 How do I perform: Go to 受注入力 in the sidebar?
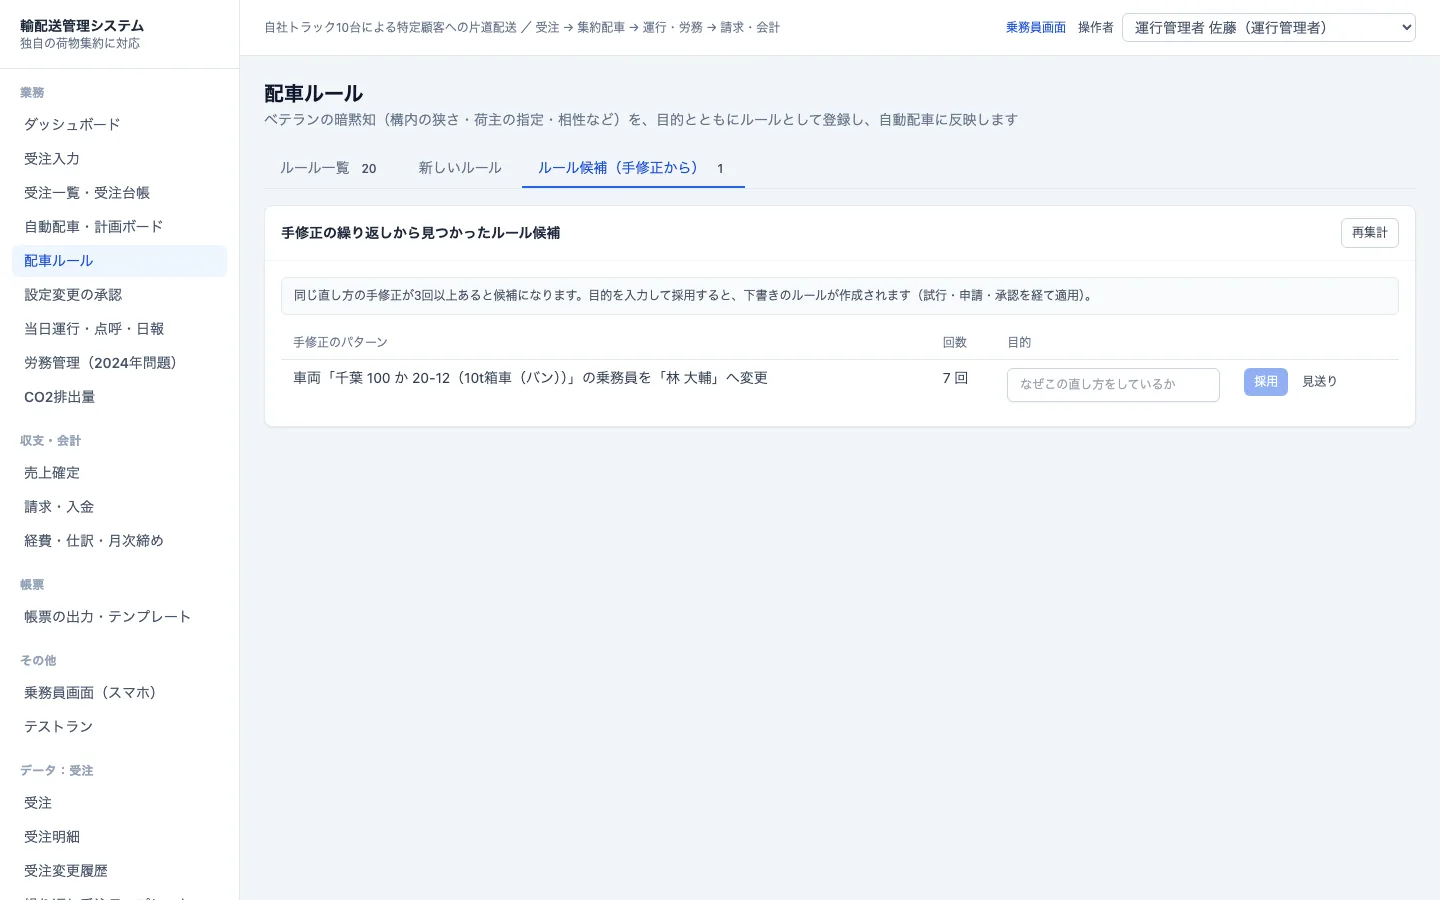(x=119, y=159)
